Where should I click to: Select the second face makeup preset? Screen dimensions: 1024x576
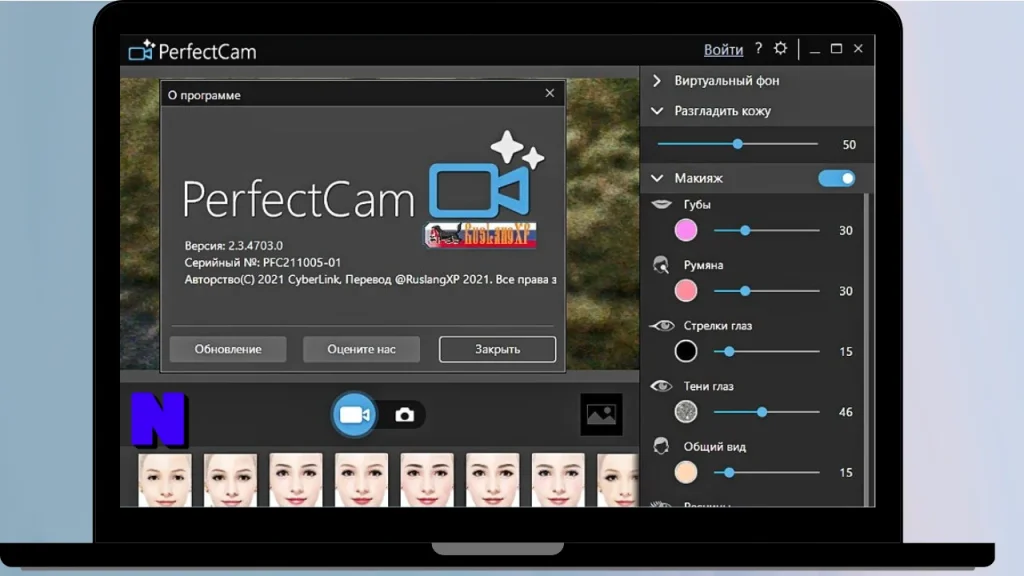(230, 480)
